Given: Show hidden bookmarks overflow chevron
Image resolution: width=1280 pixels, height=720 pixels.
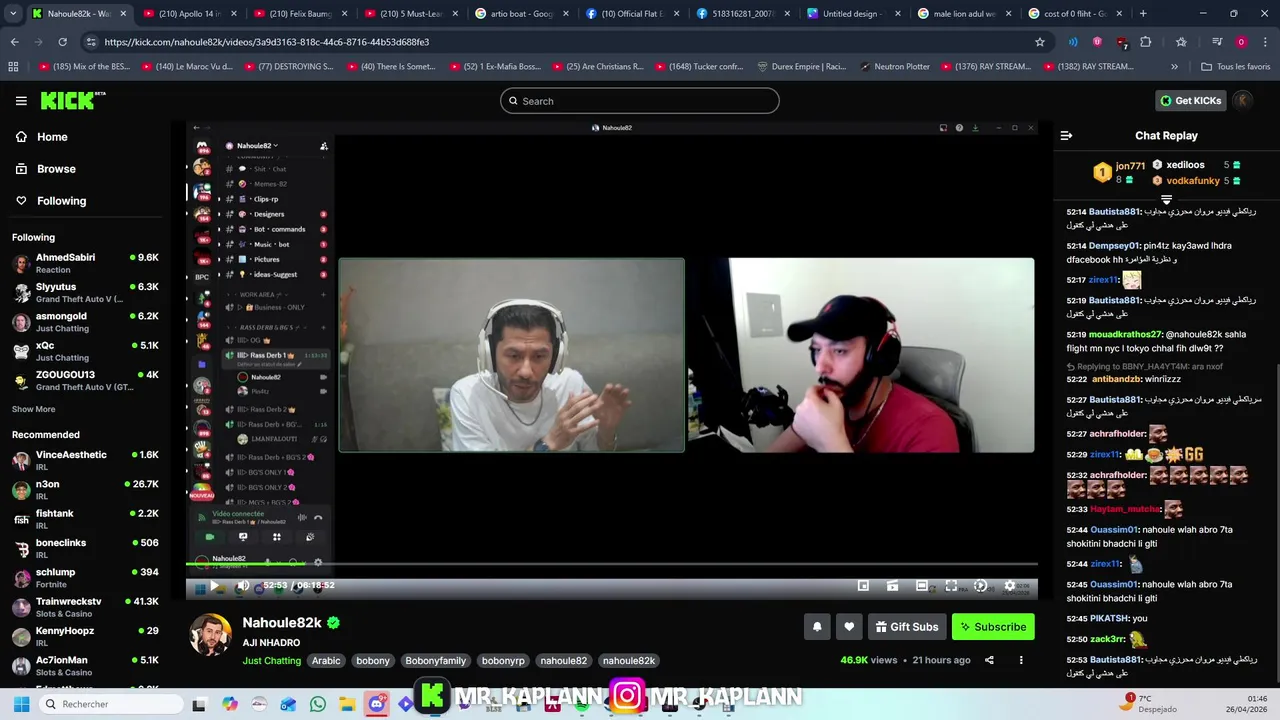Looking at the screenshot, I should [x=1174, y=67].
